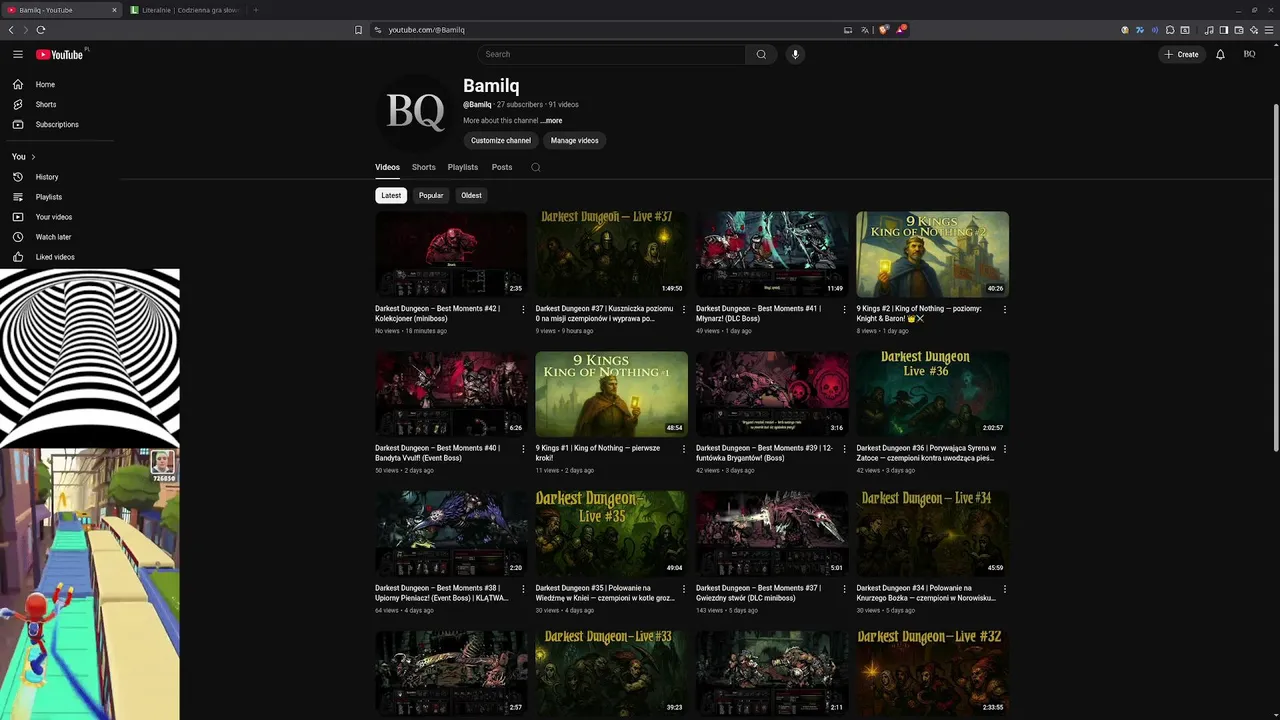This screenshot has height=720, width=1280.
Task: Open Darkest Dungeon Live #34 thumbnail
Action: [932, 533]
